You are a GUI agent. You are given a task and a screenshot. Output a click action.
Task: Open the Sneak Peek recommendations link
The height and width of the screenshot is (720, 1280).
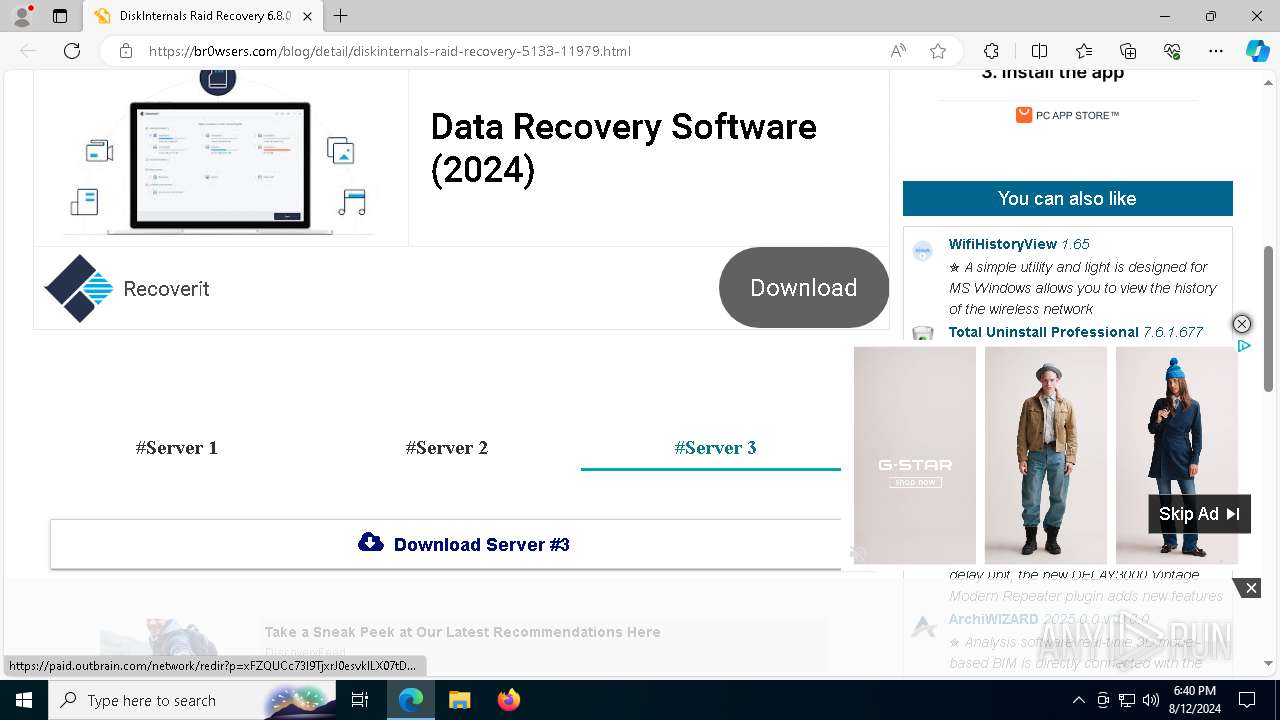(x=462, y=632)
